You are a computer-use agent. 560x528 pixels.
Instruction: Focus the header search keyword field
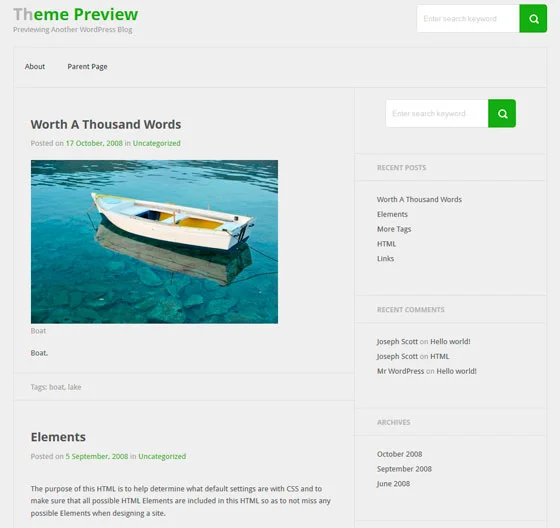coord(468,19)
